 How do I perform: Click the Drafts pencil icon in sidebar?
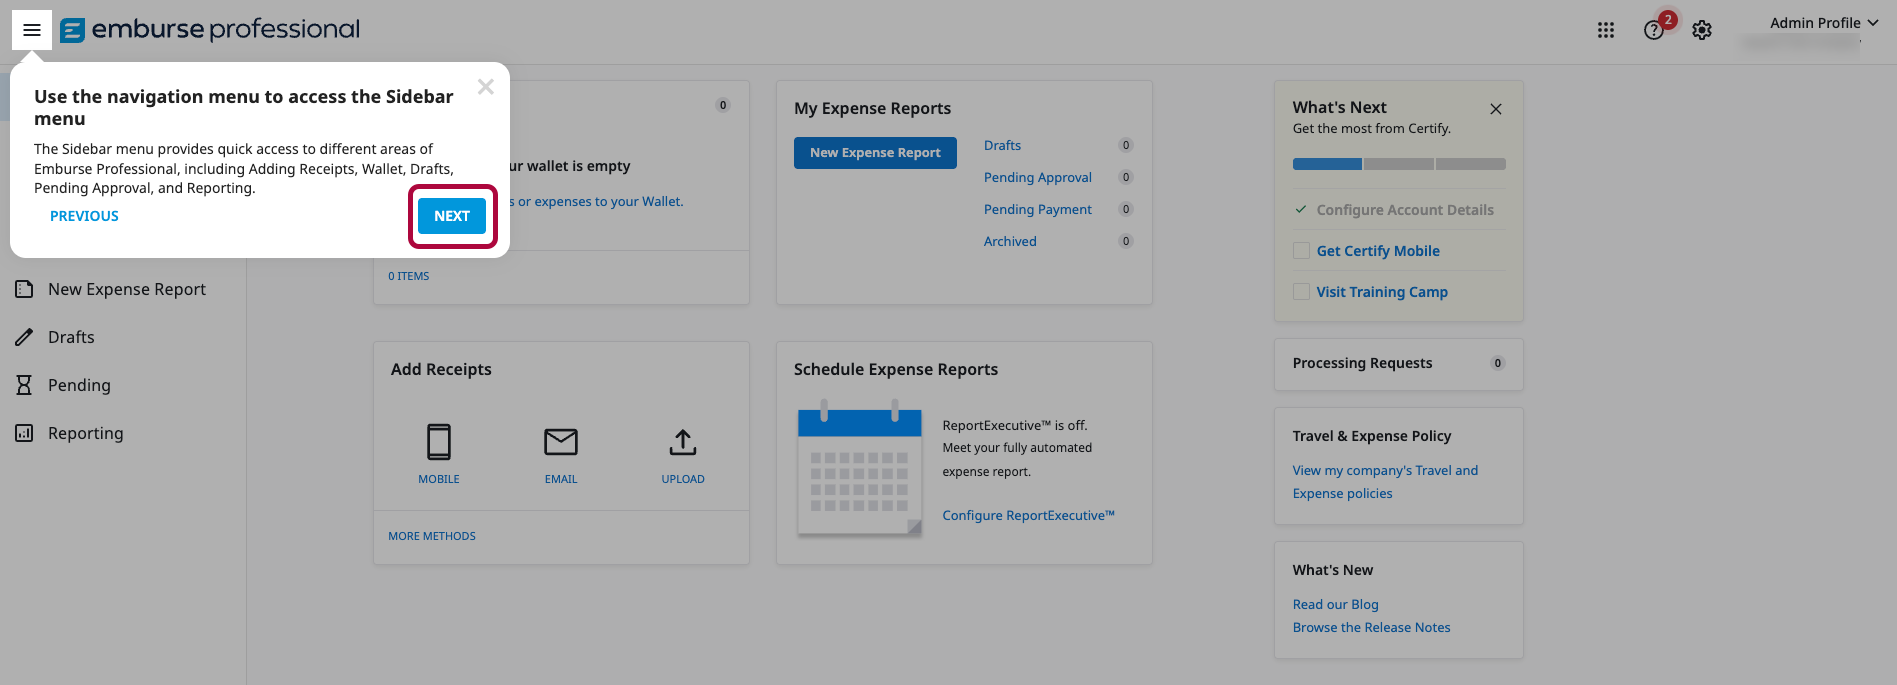24,337
